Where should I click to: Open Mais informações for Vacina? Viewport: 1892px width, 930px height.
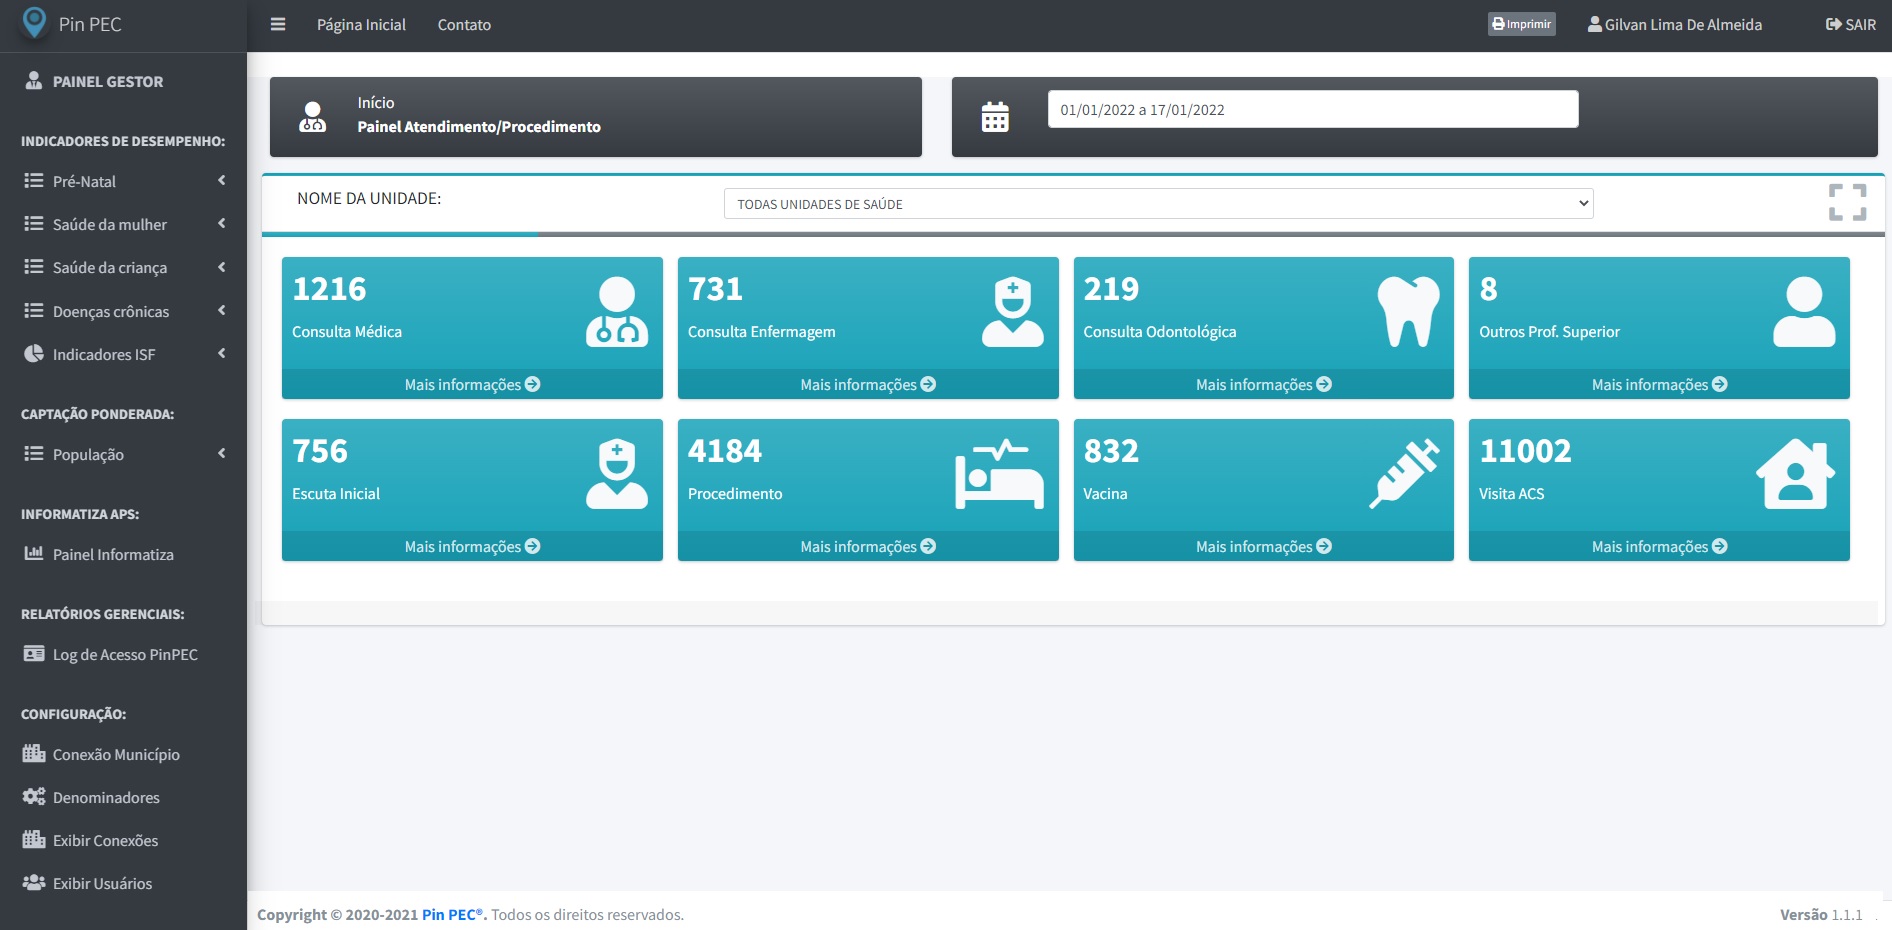pyautogui.click(x=1264, y=546)
